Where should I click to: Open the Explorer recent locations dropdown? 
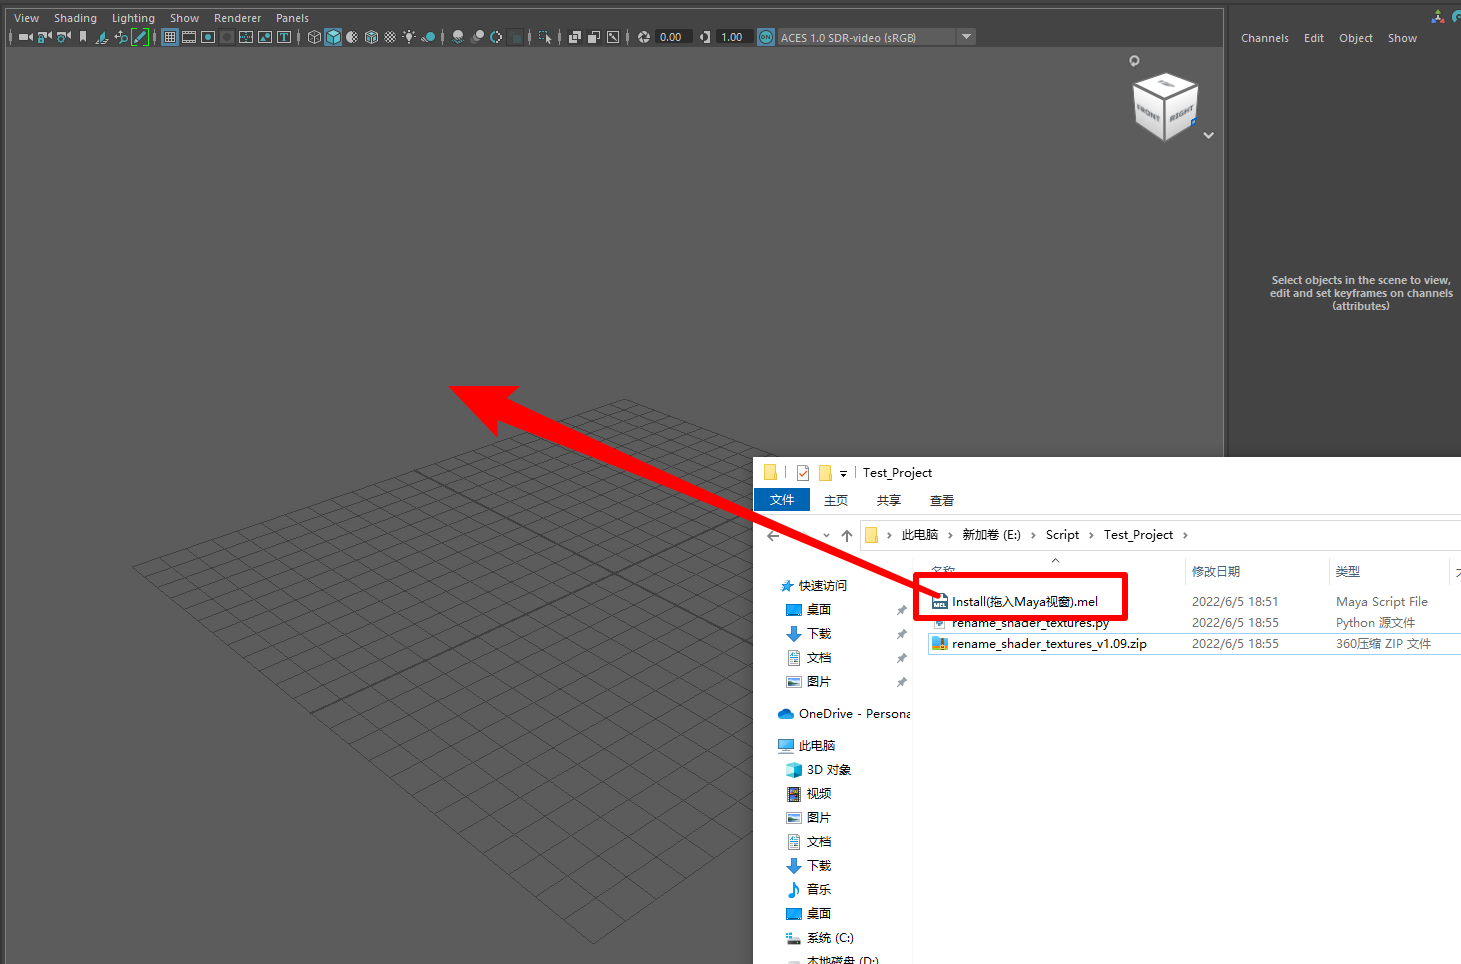click(x=826, y=536)
